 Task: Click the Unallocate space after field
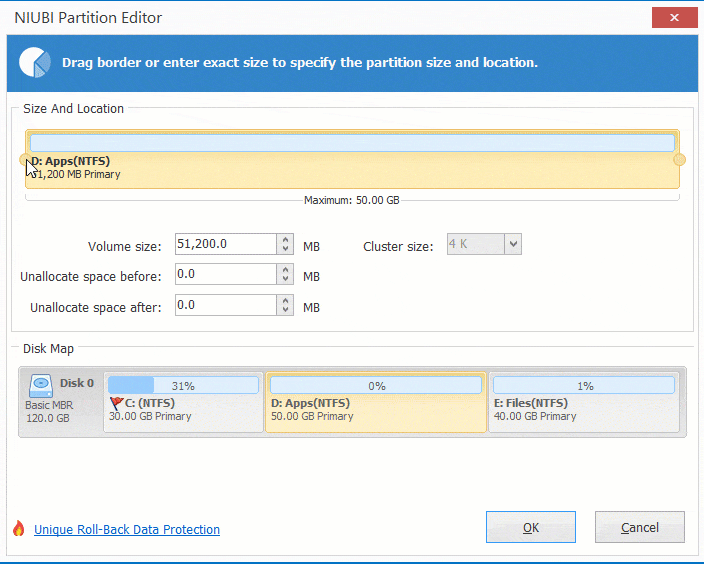226,305
